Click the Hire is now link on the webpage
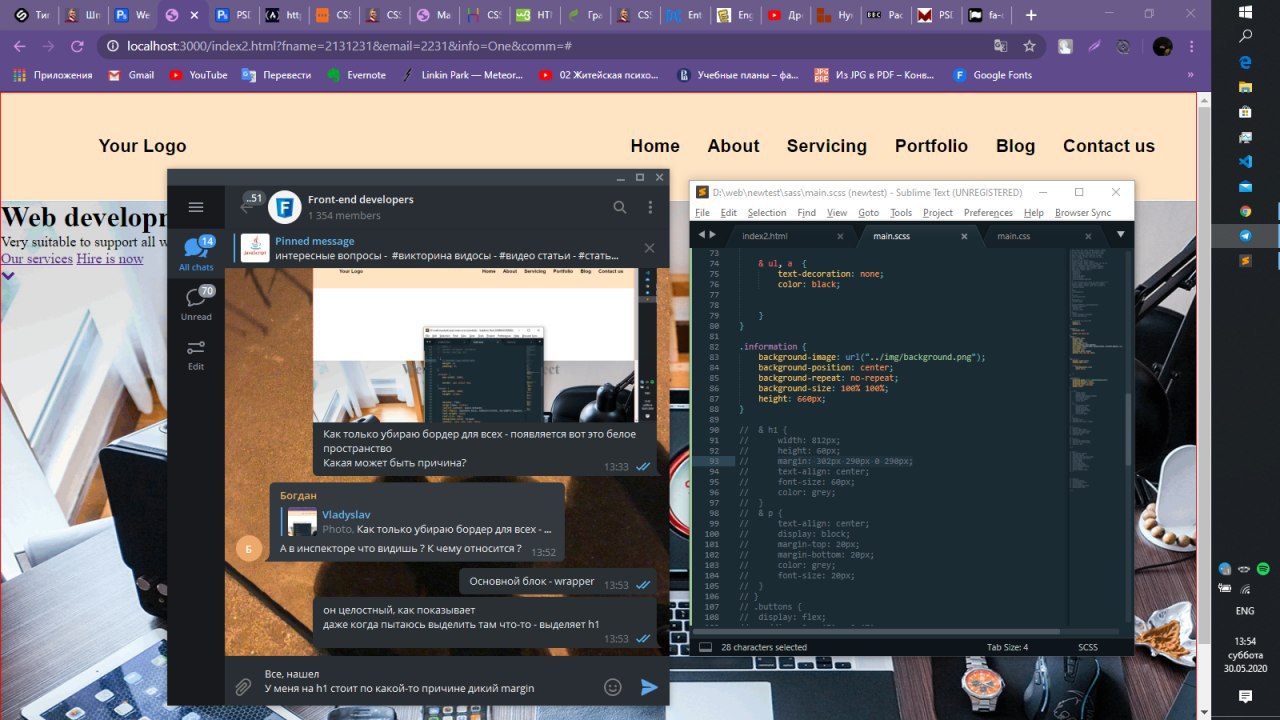Screen dimensions: 1280x720 pos(110,259)
